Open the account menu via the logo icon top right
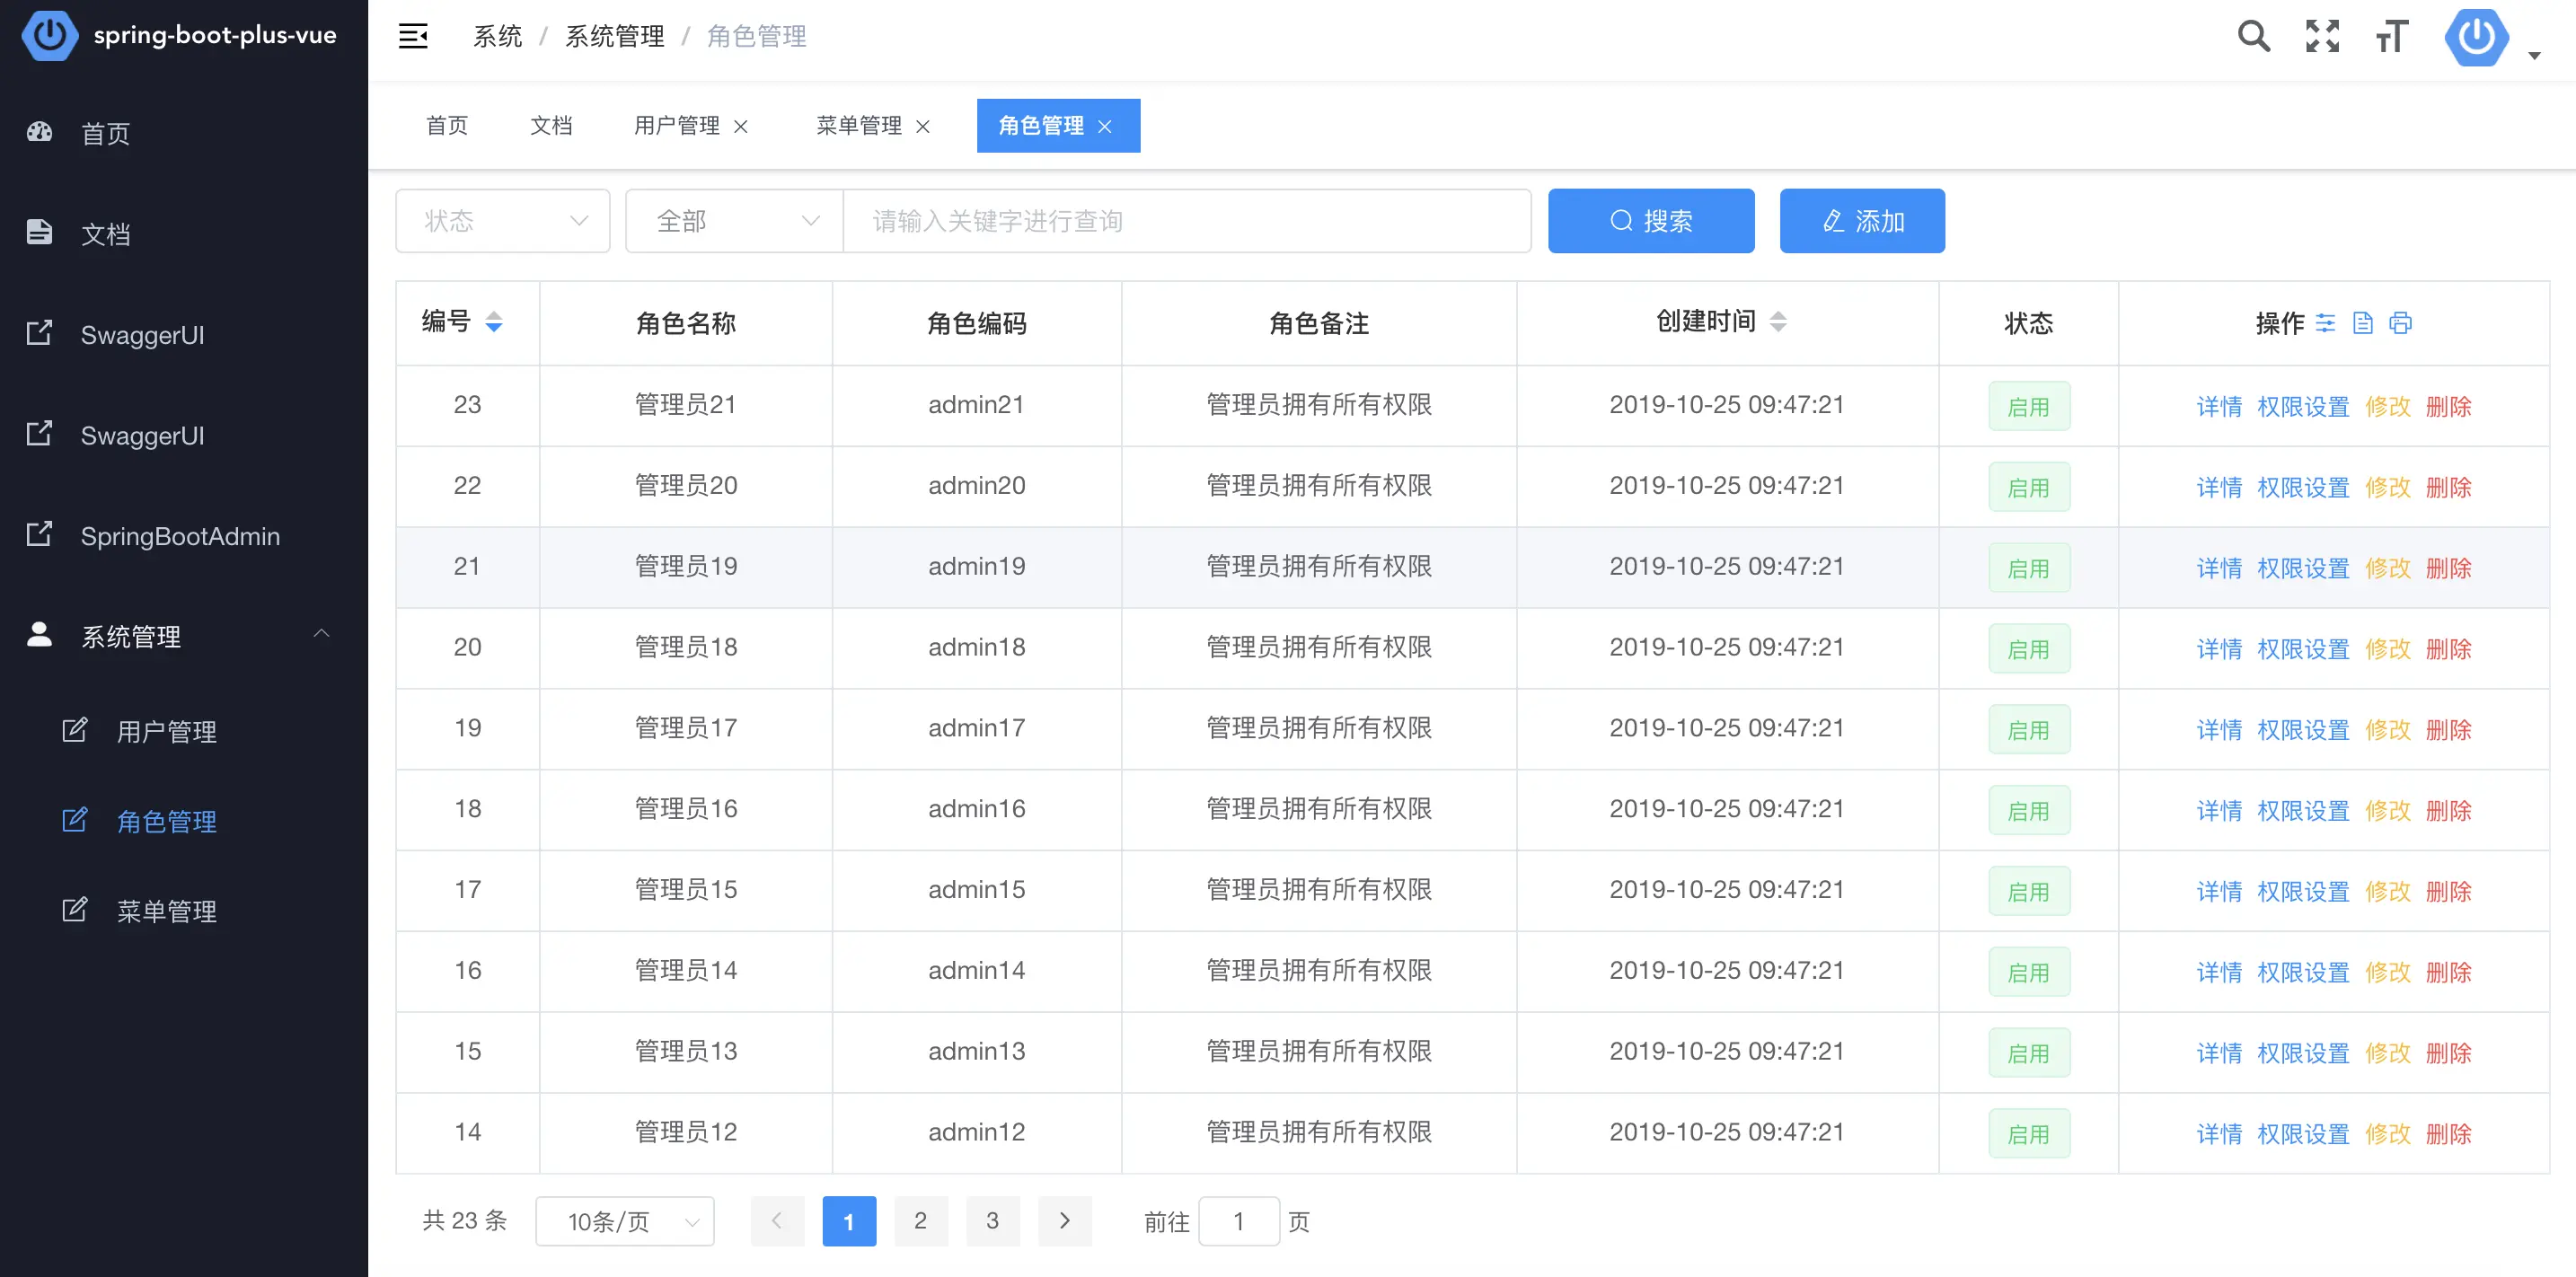This screenshot has height=1277, width=2576. click(x=2477, y=37)
